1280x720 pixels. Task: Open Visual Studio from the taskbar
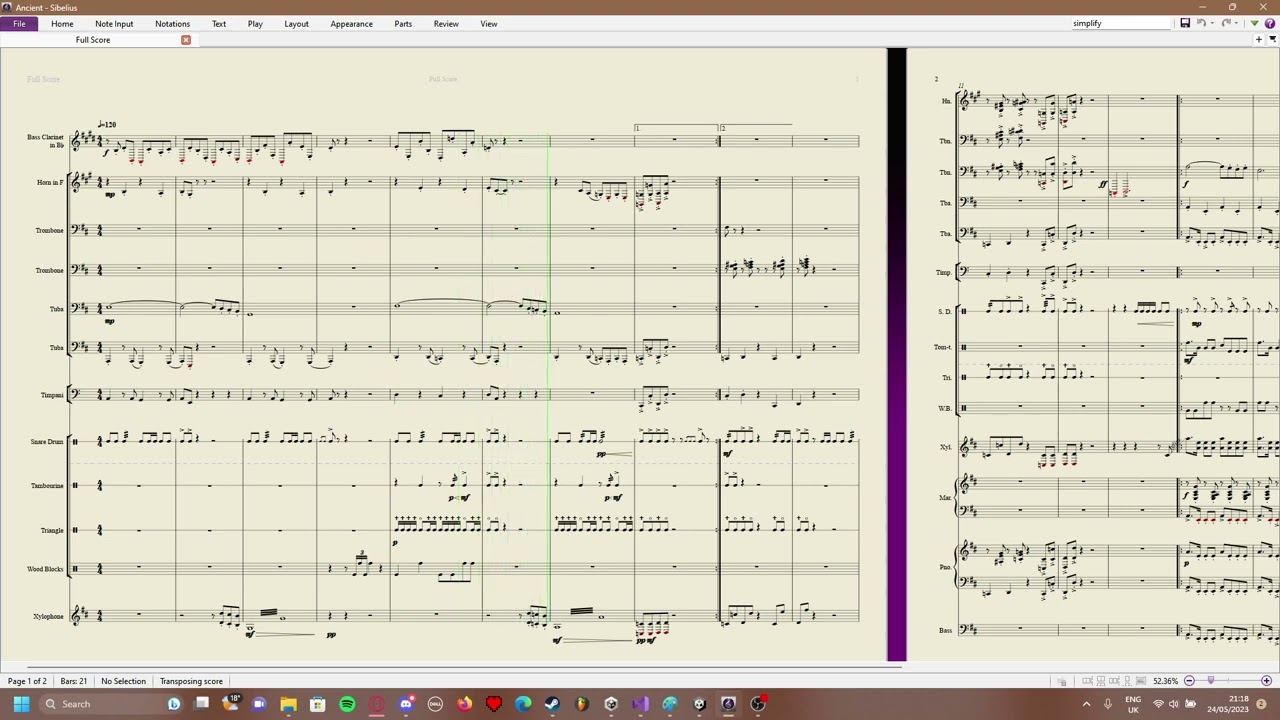(x=640, y=704)
